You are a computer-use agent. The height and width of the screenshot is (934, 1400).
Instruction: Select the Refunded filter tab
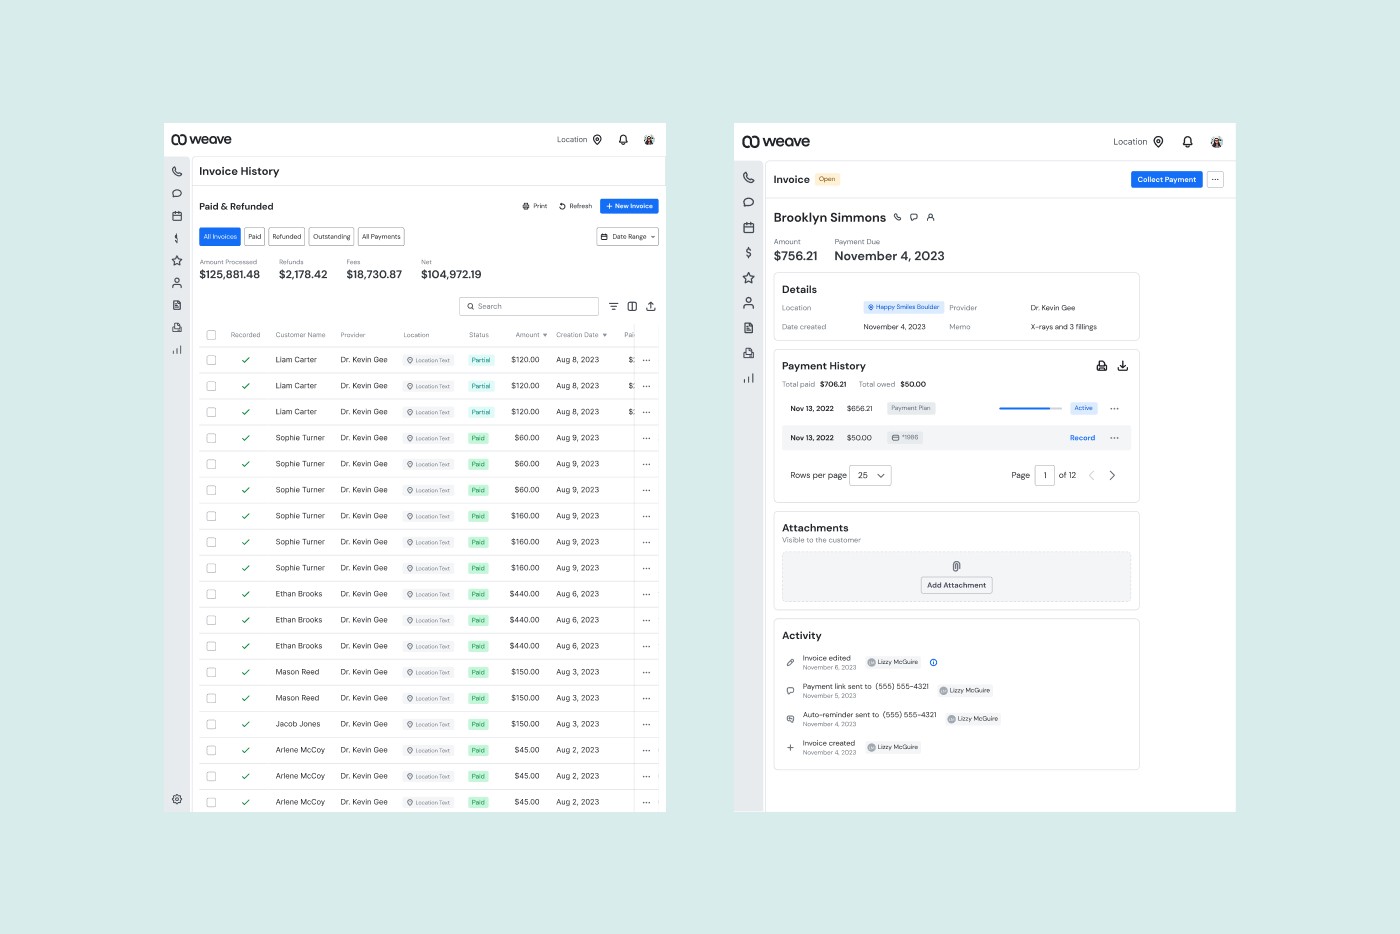coord(287,237)
